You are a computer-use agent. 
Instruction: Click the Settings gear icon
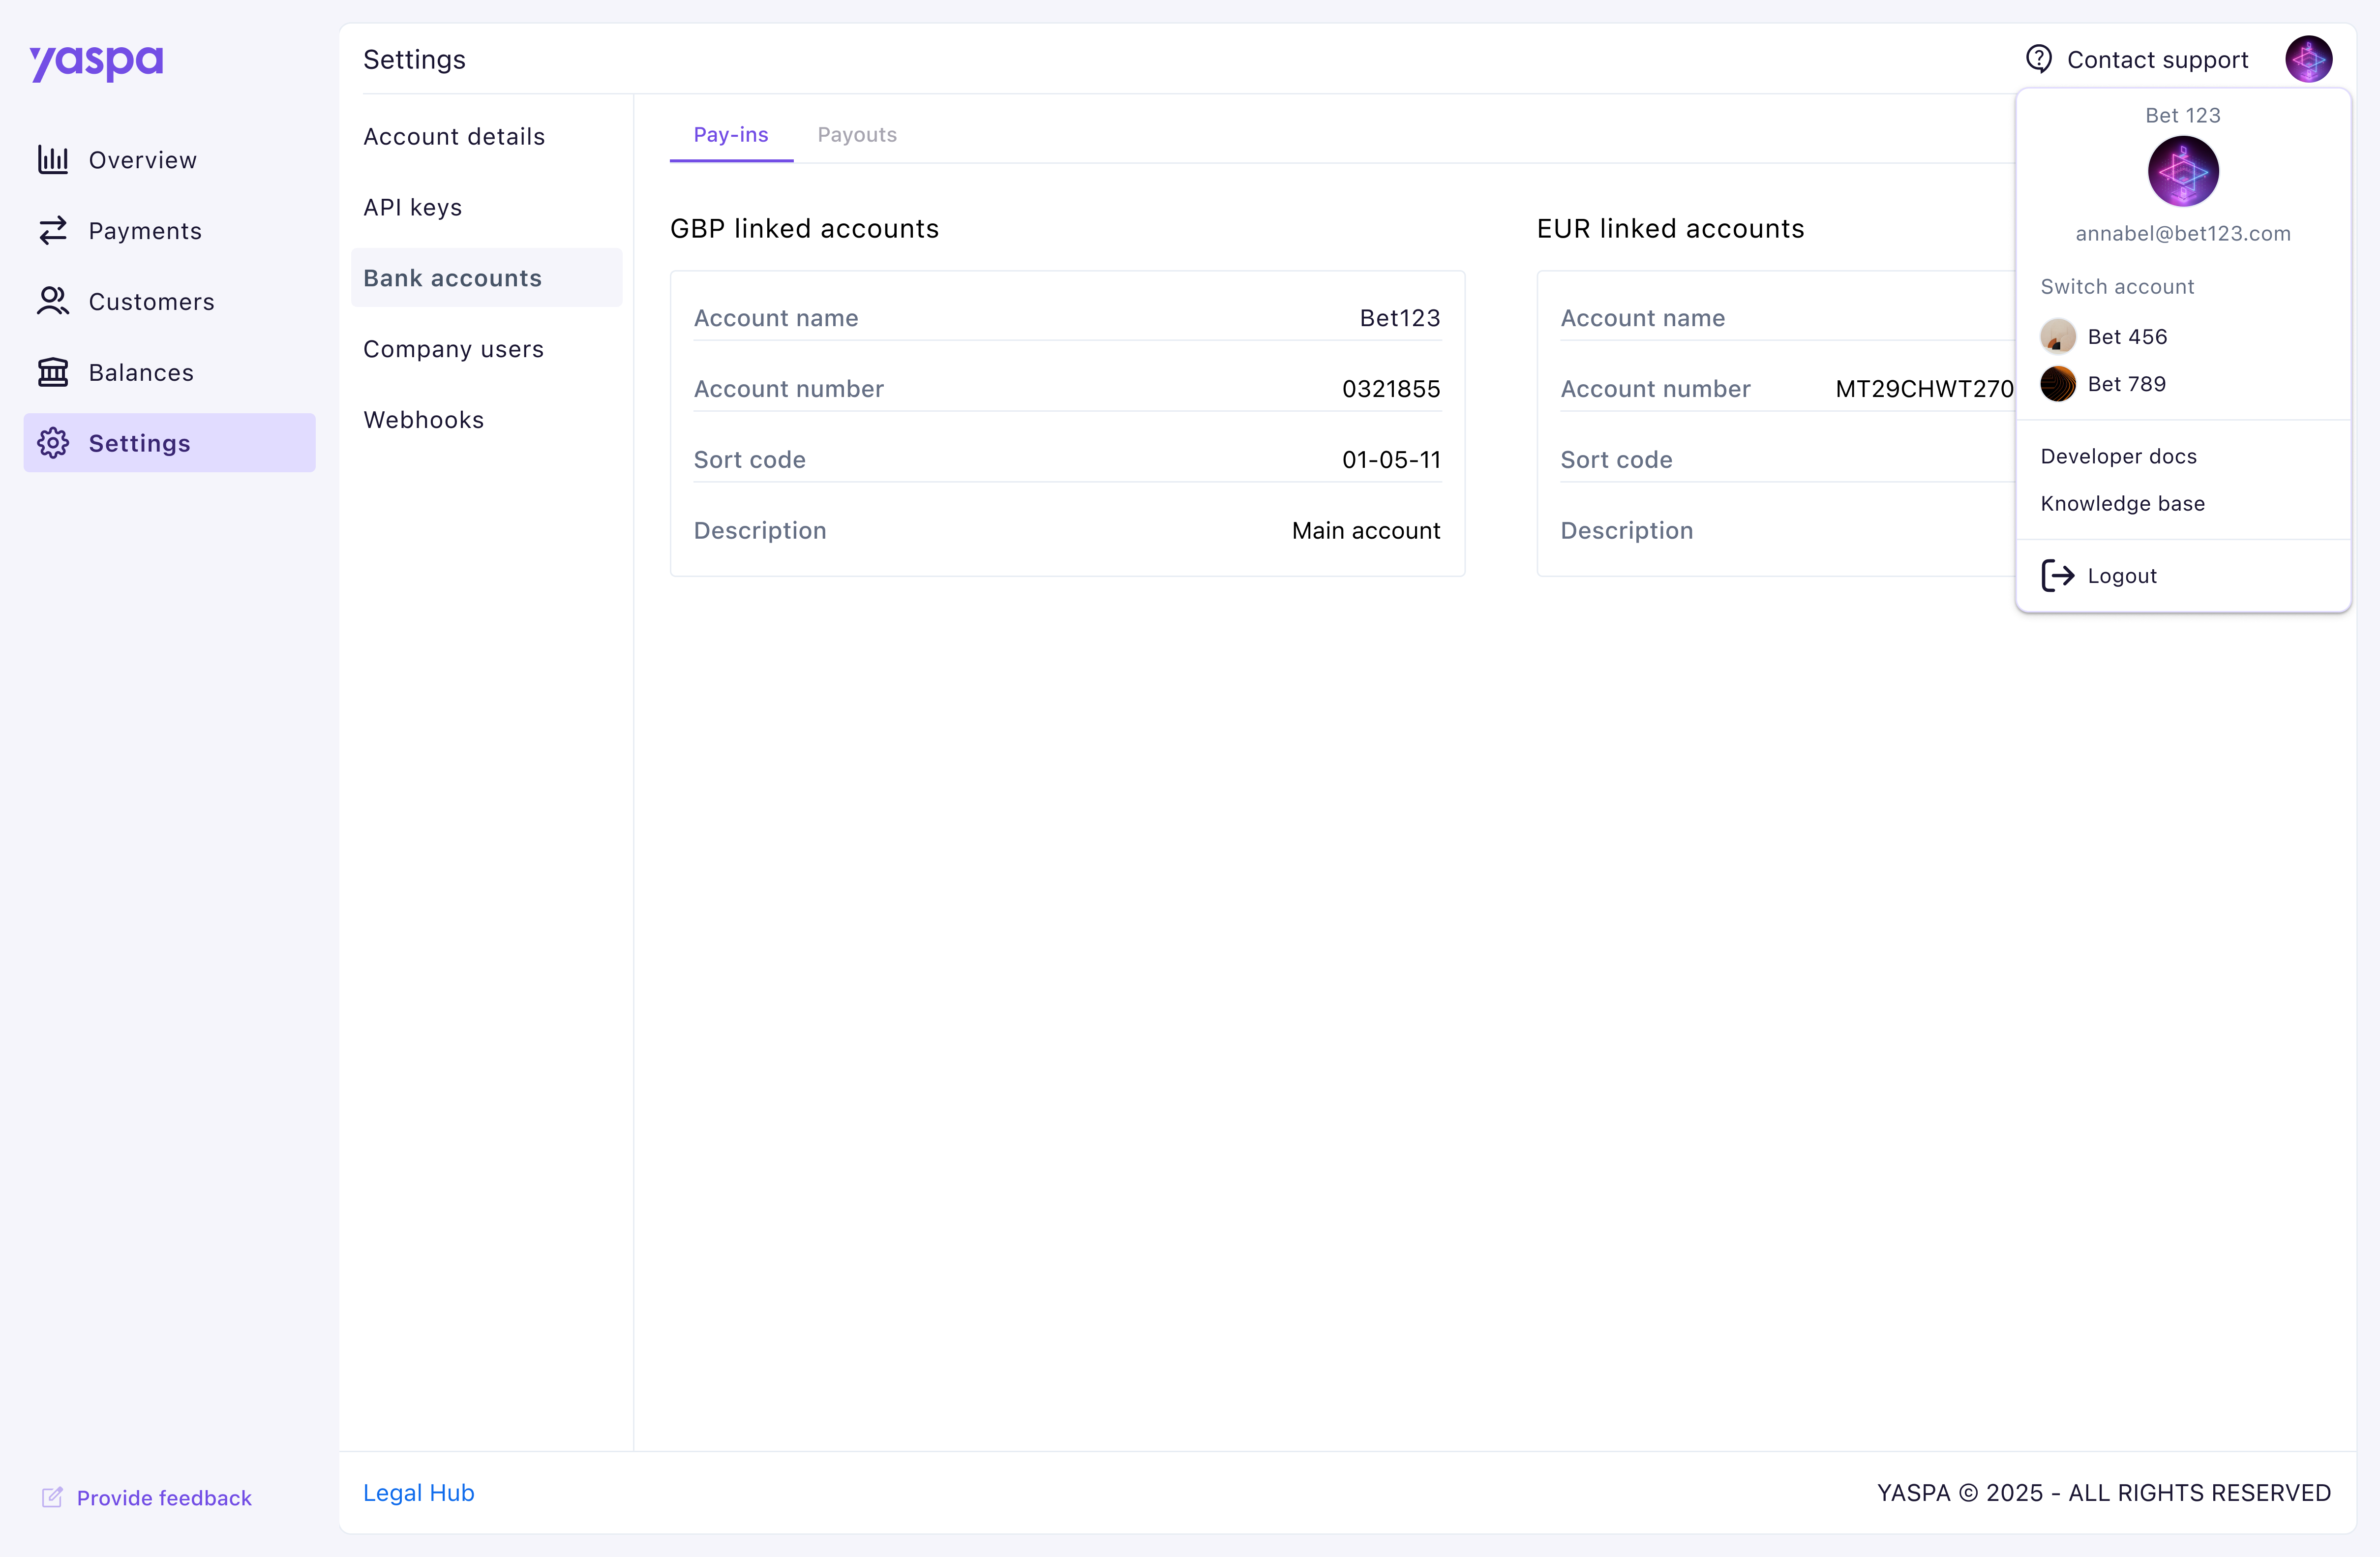[x=53, y=443]
